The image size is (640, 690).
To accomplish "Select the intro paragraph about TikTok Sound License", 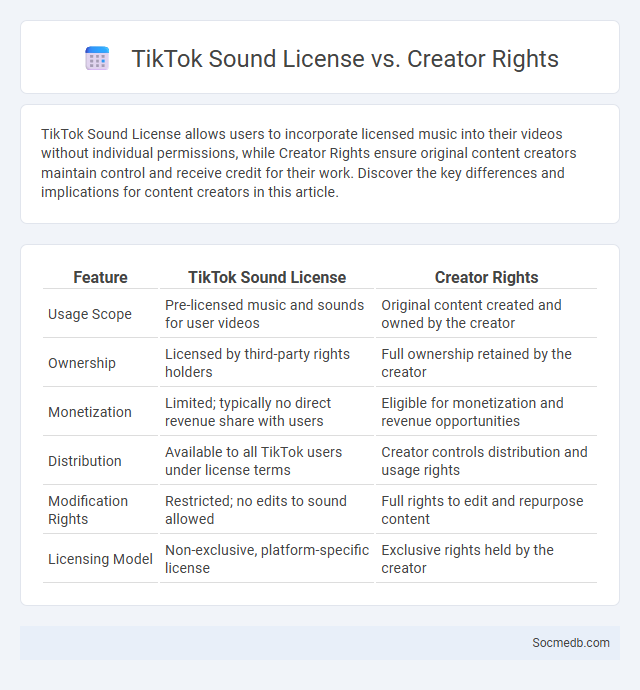I will coord(308,163).
